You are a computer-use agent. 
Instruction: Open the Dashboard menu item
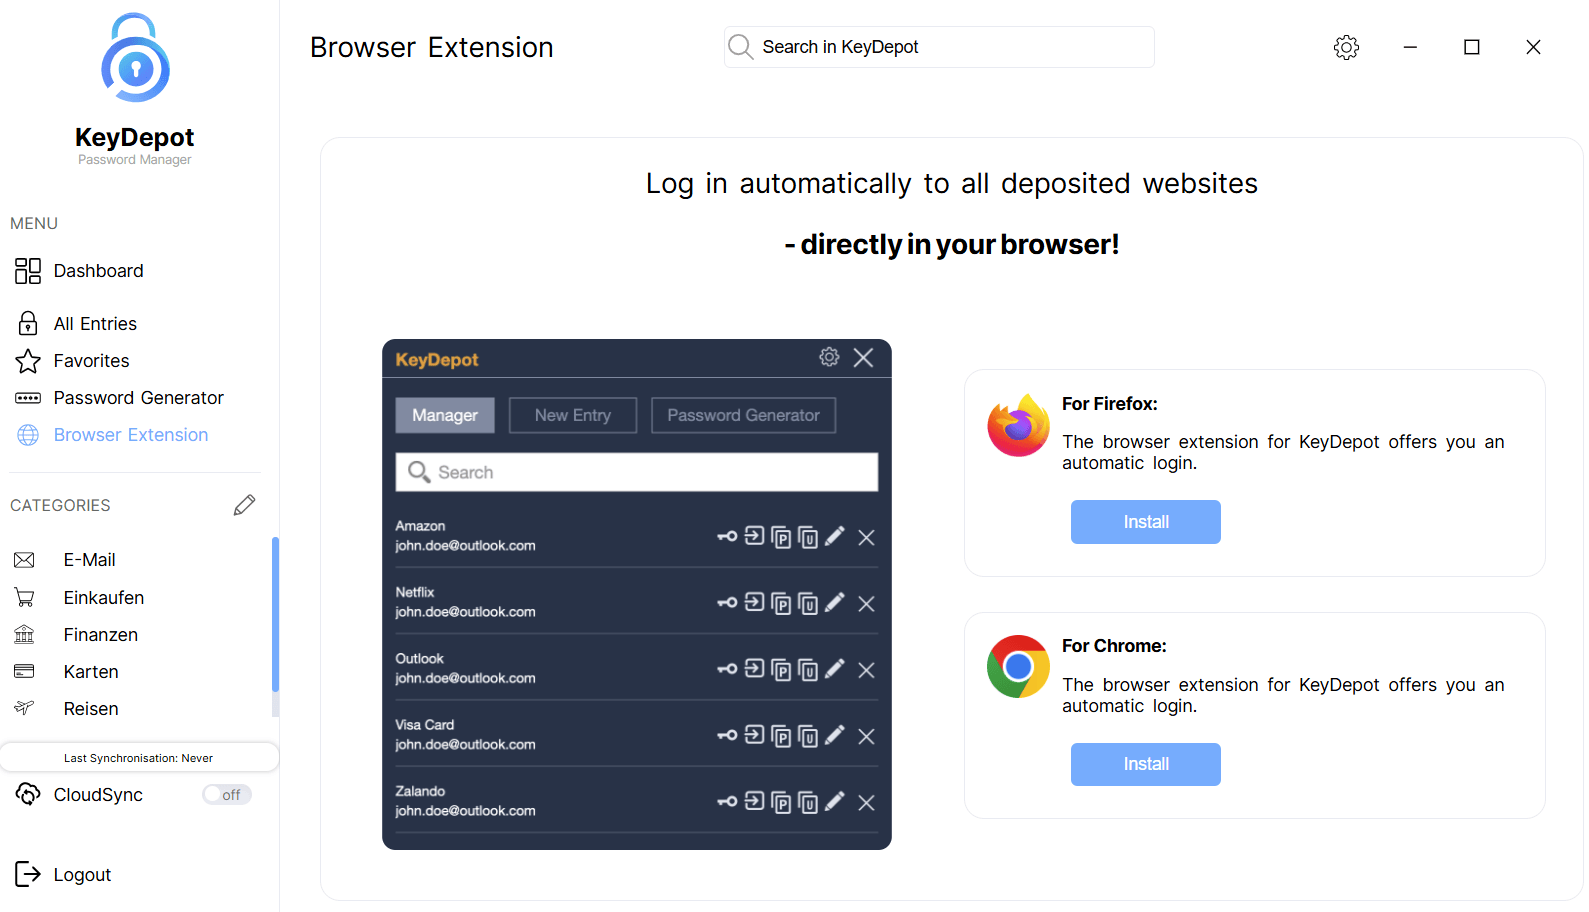coord(98,271)
